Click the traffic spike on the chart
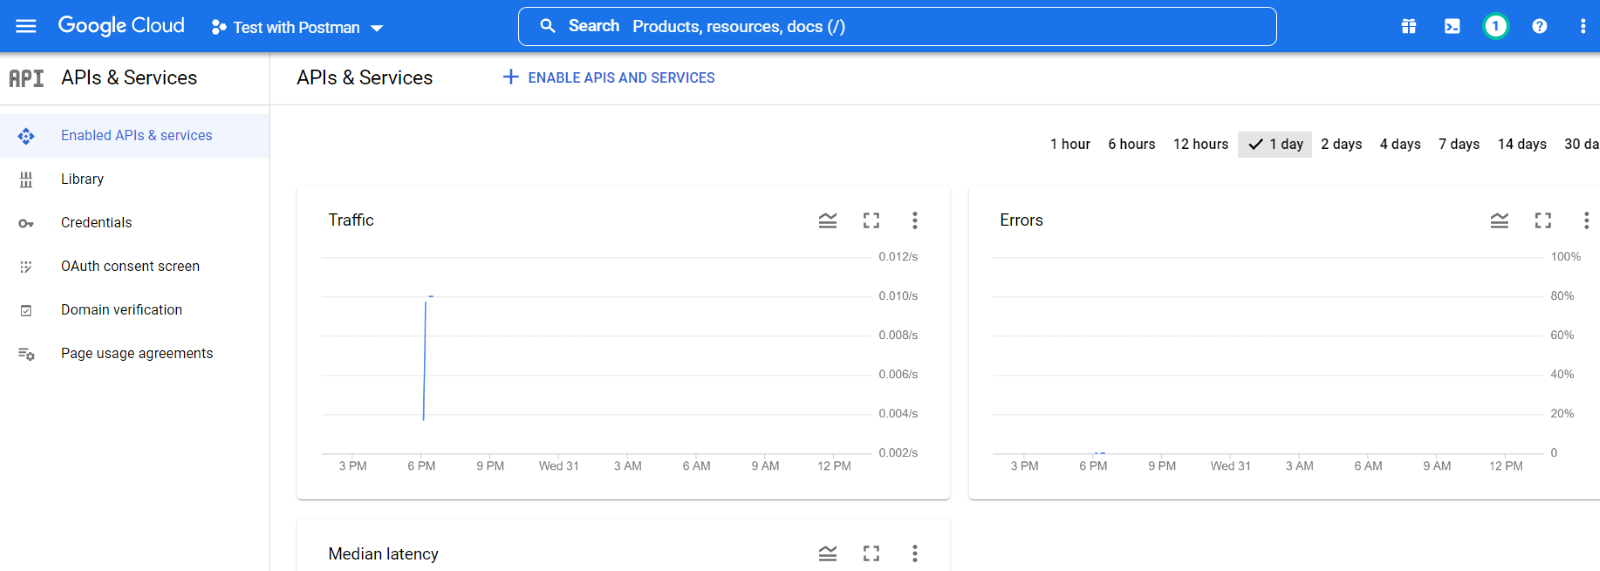This screenshot has height=571, width=1600. click(x=425, y=358)
